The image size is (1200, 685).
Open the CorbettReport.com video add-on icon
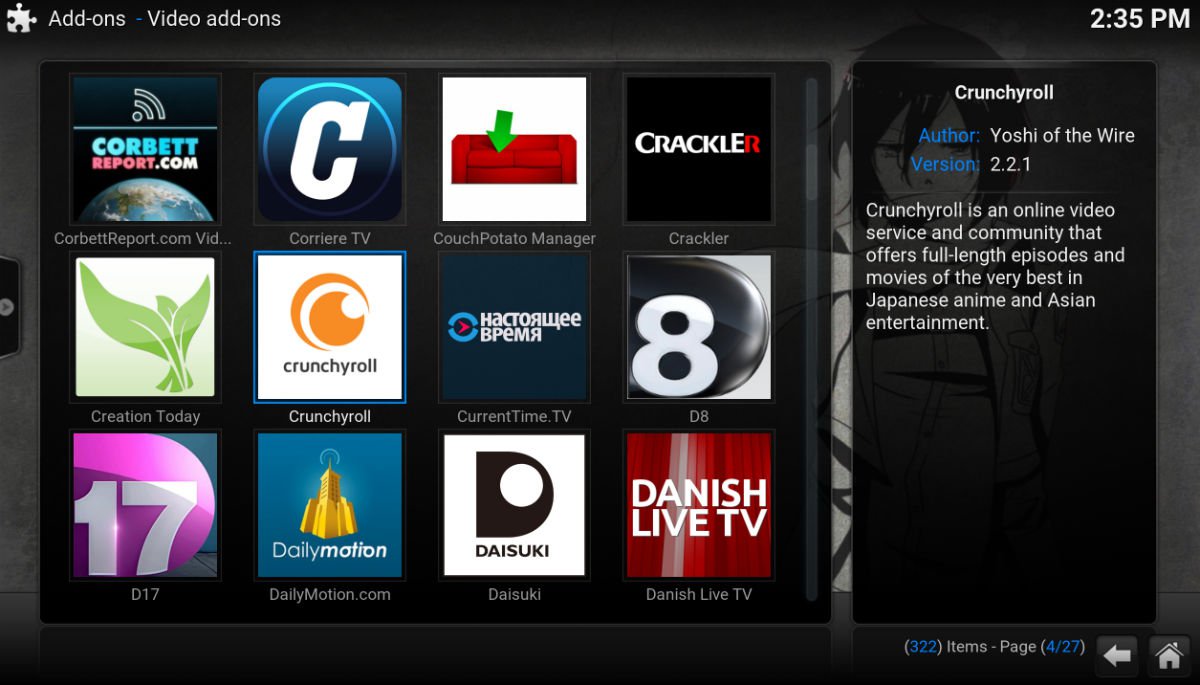146,149
